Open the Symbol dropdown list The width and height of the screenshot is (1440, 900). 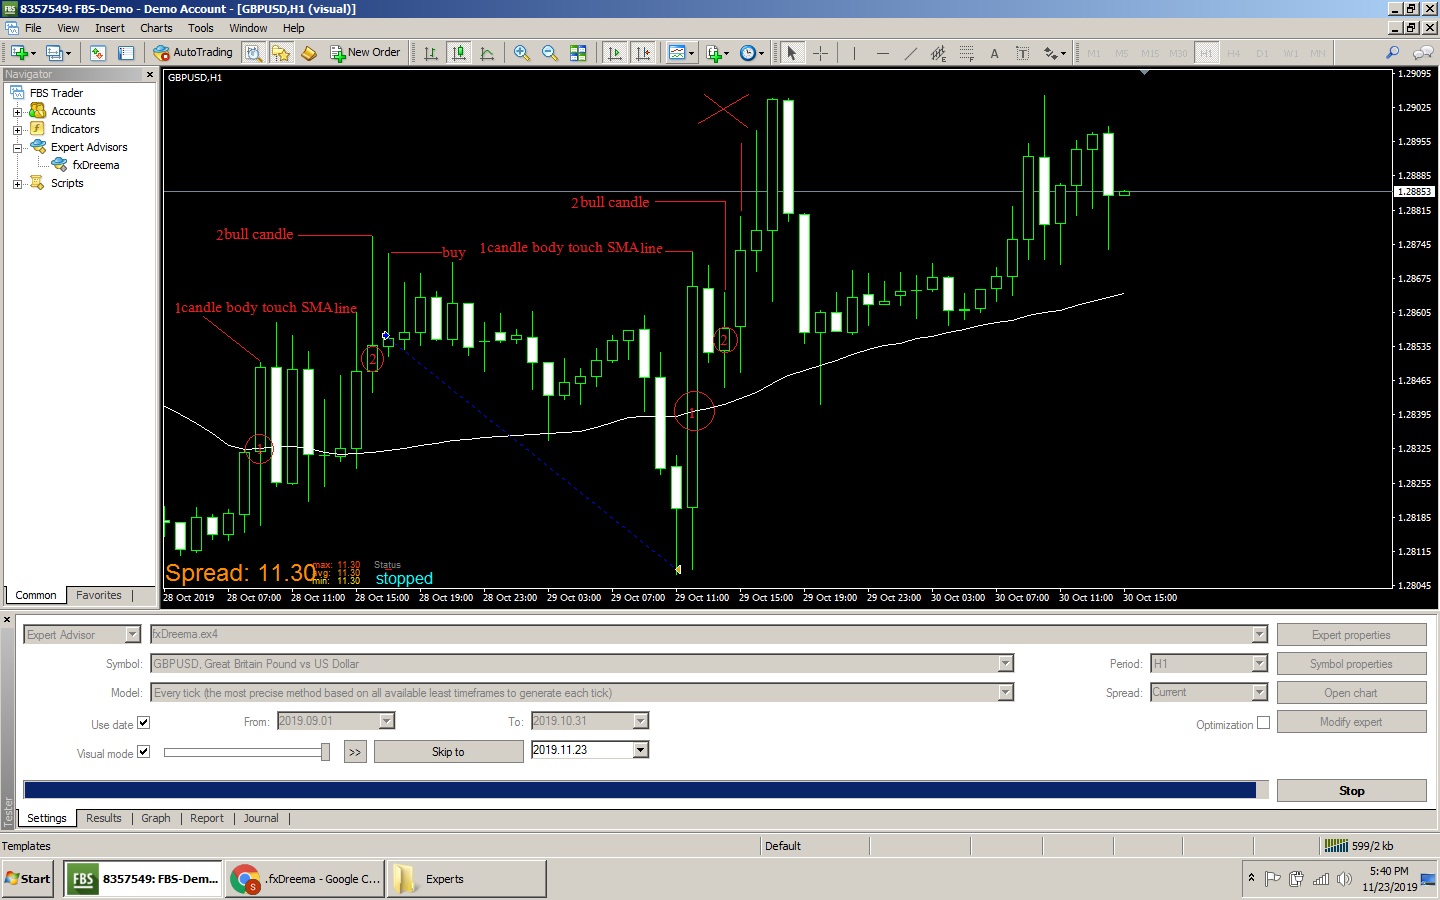point(1005,664)
